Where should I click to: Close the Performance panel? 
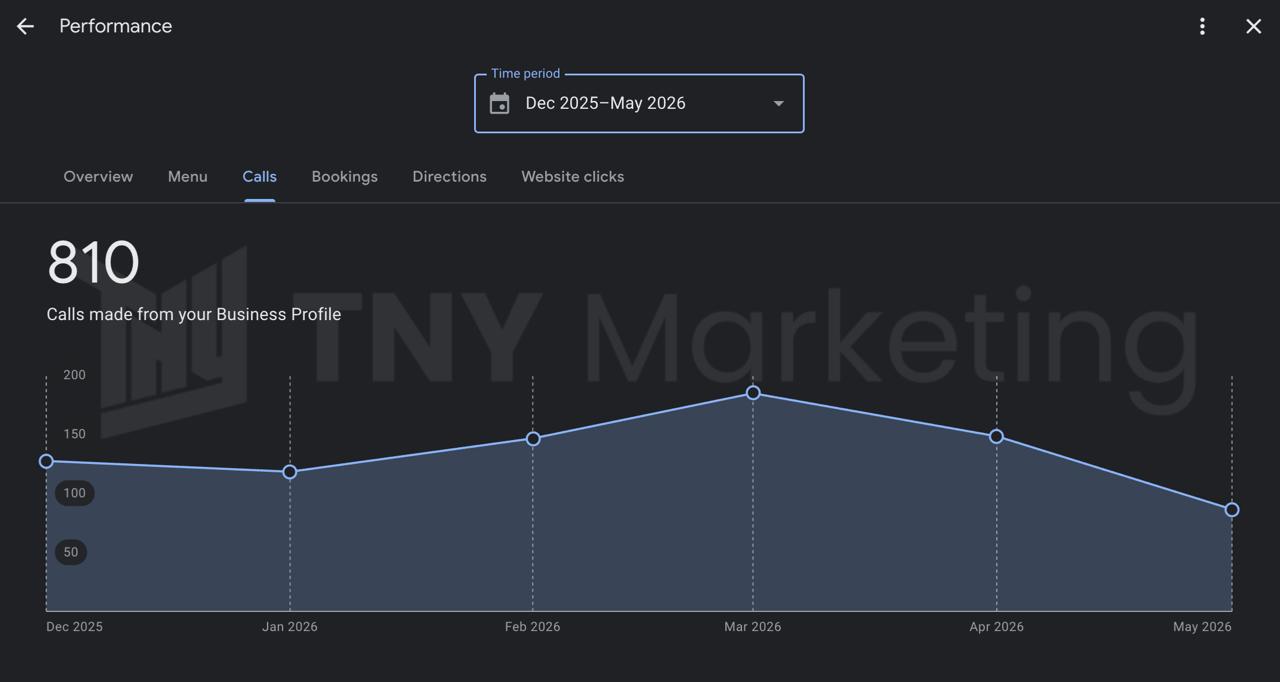[x=1253, y=27]
